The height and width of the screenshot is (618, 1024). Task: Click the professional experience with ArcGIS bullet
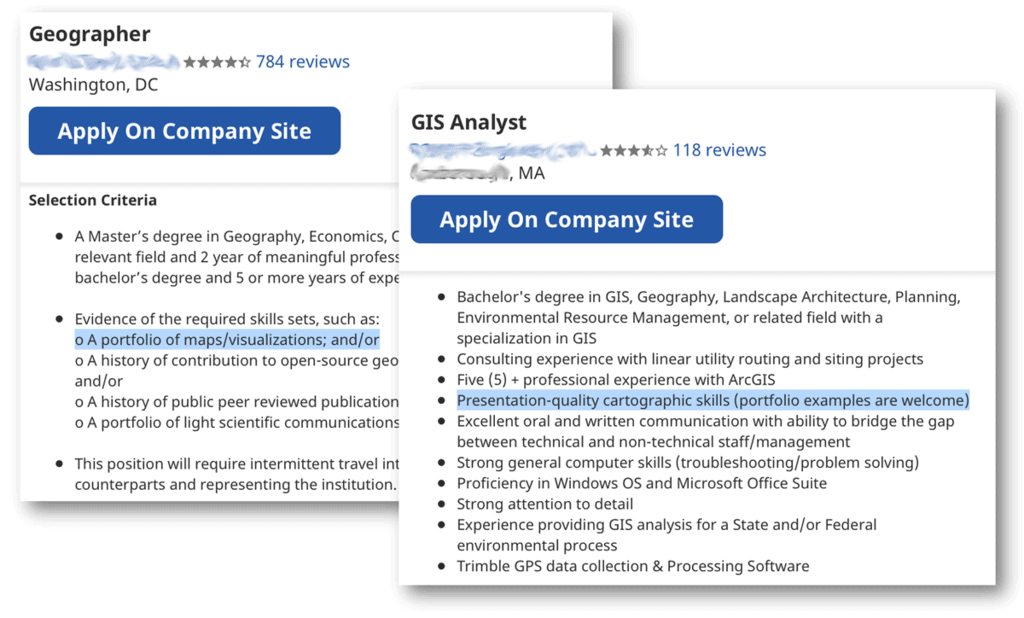point(615,380)
